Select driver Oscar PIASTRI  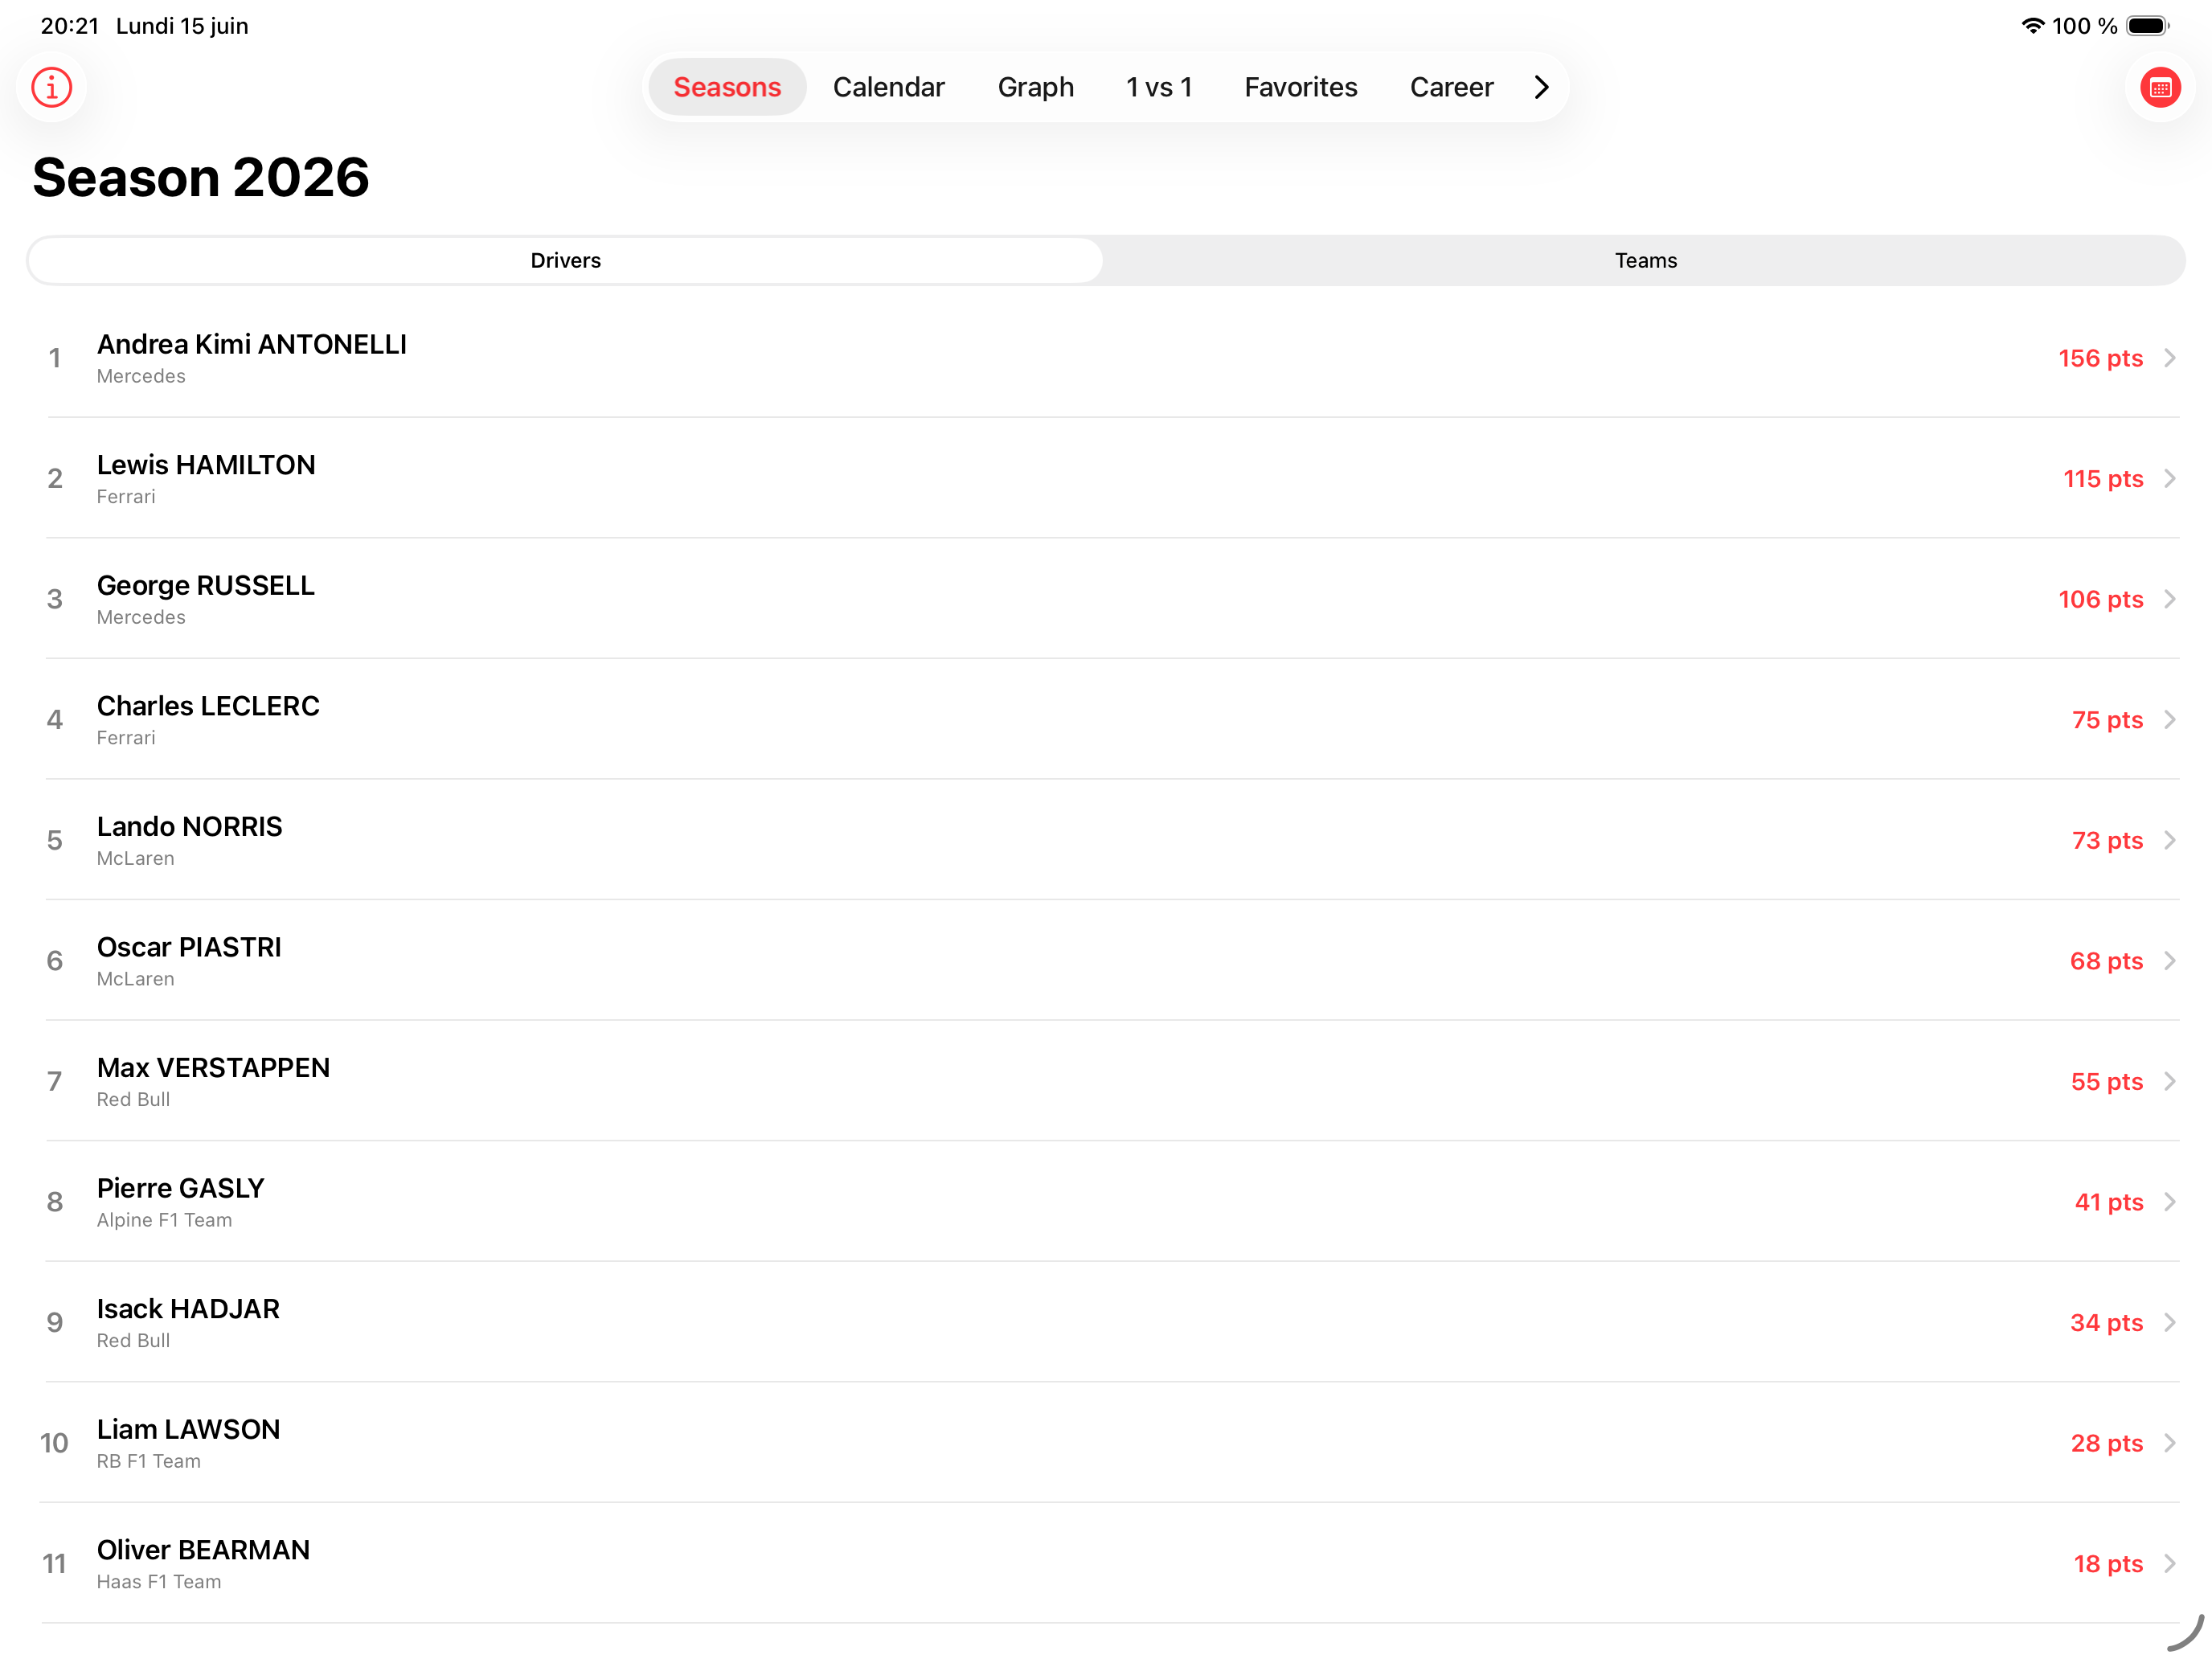coord(189,947)
